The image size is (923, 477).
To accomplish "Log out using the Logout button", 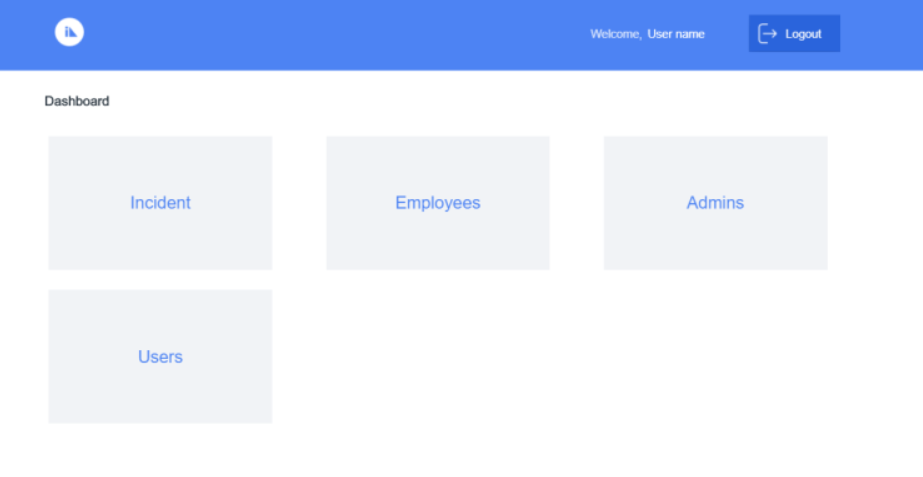I will point(794,34).
